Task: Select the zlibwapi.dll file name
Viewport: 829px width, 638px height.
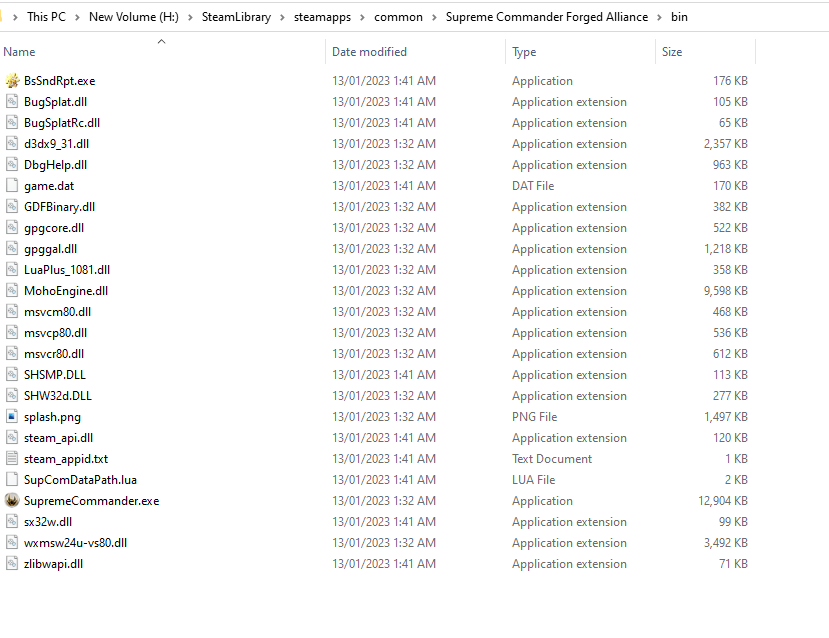Action: pos(53,564)
